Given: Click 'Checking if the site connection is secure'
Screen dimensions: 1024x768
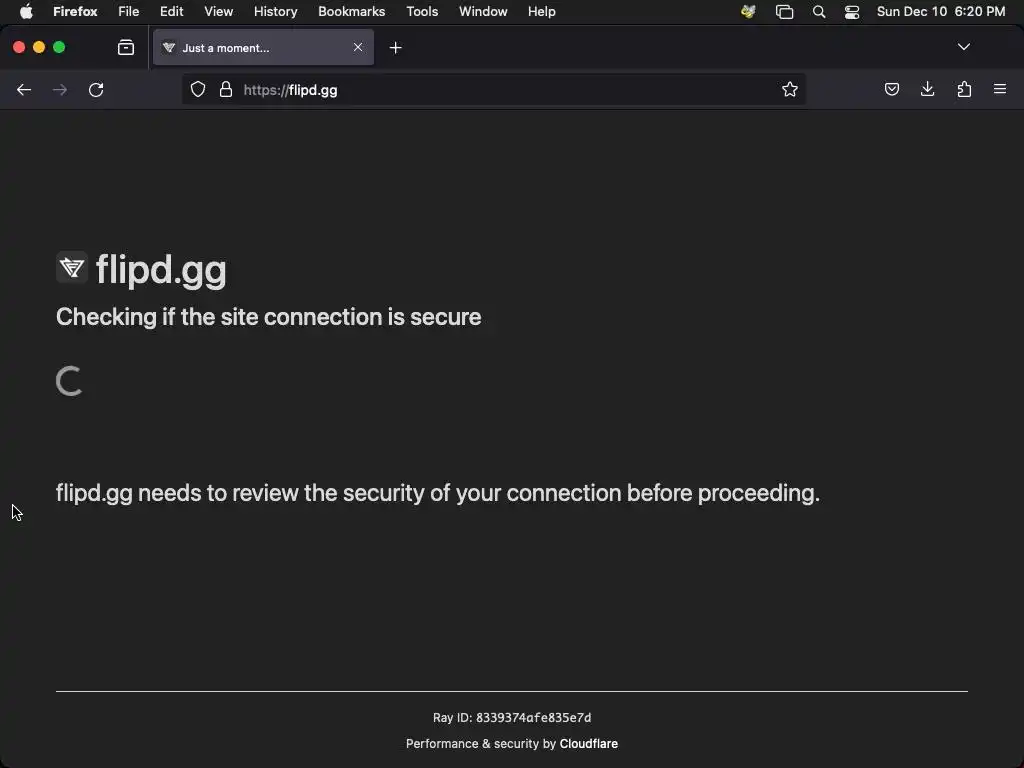Looking at the screenshot, I should click(268, 317).
